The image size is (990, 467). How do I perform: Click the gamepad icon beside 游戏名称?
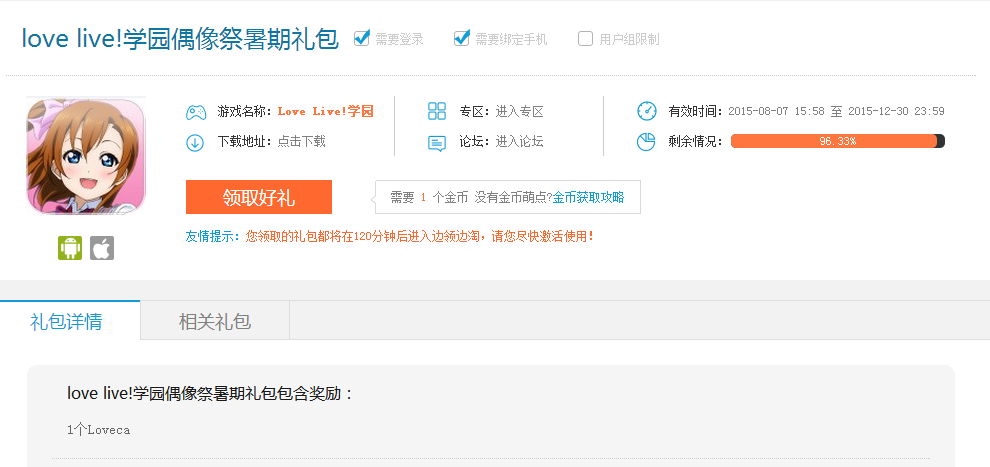[196, 112]
